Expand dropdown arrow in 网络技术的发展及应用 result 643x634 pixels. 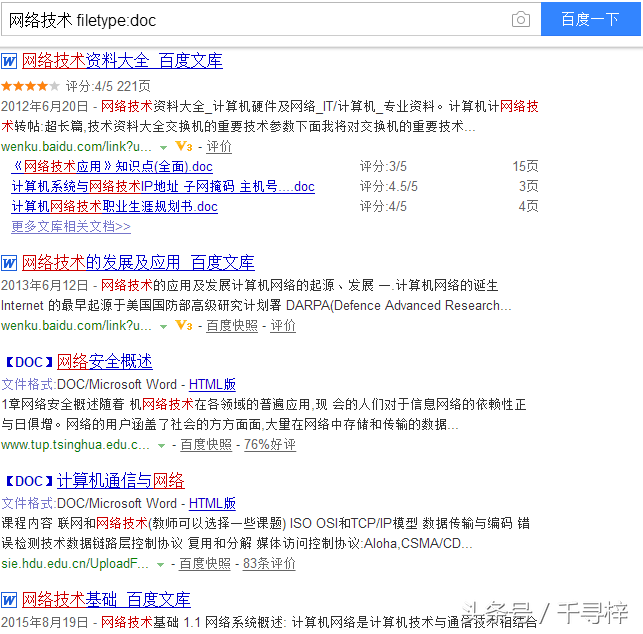163,326
